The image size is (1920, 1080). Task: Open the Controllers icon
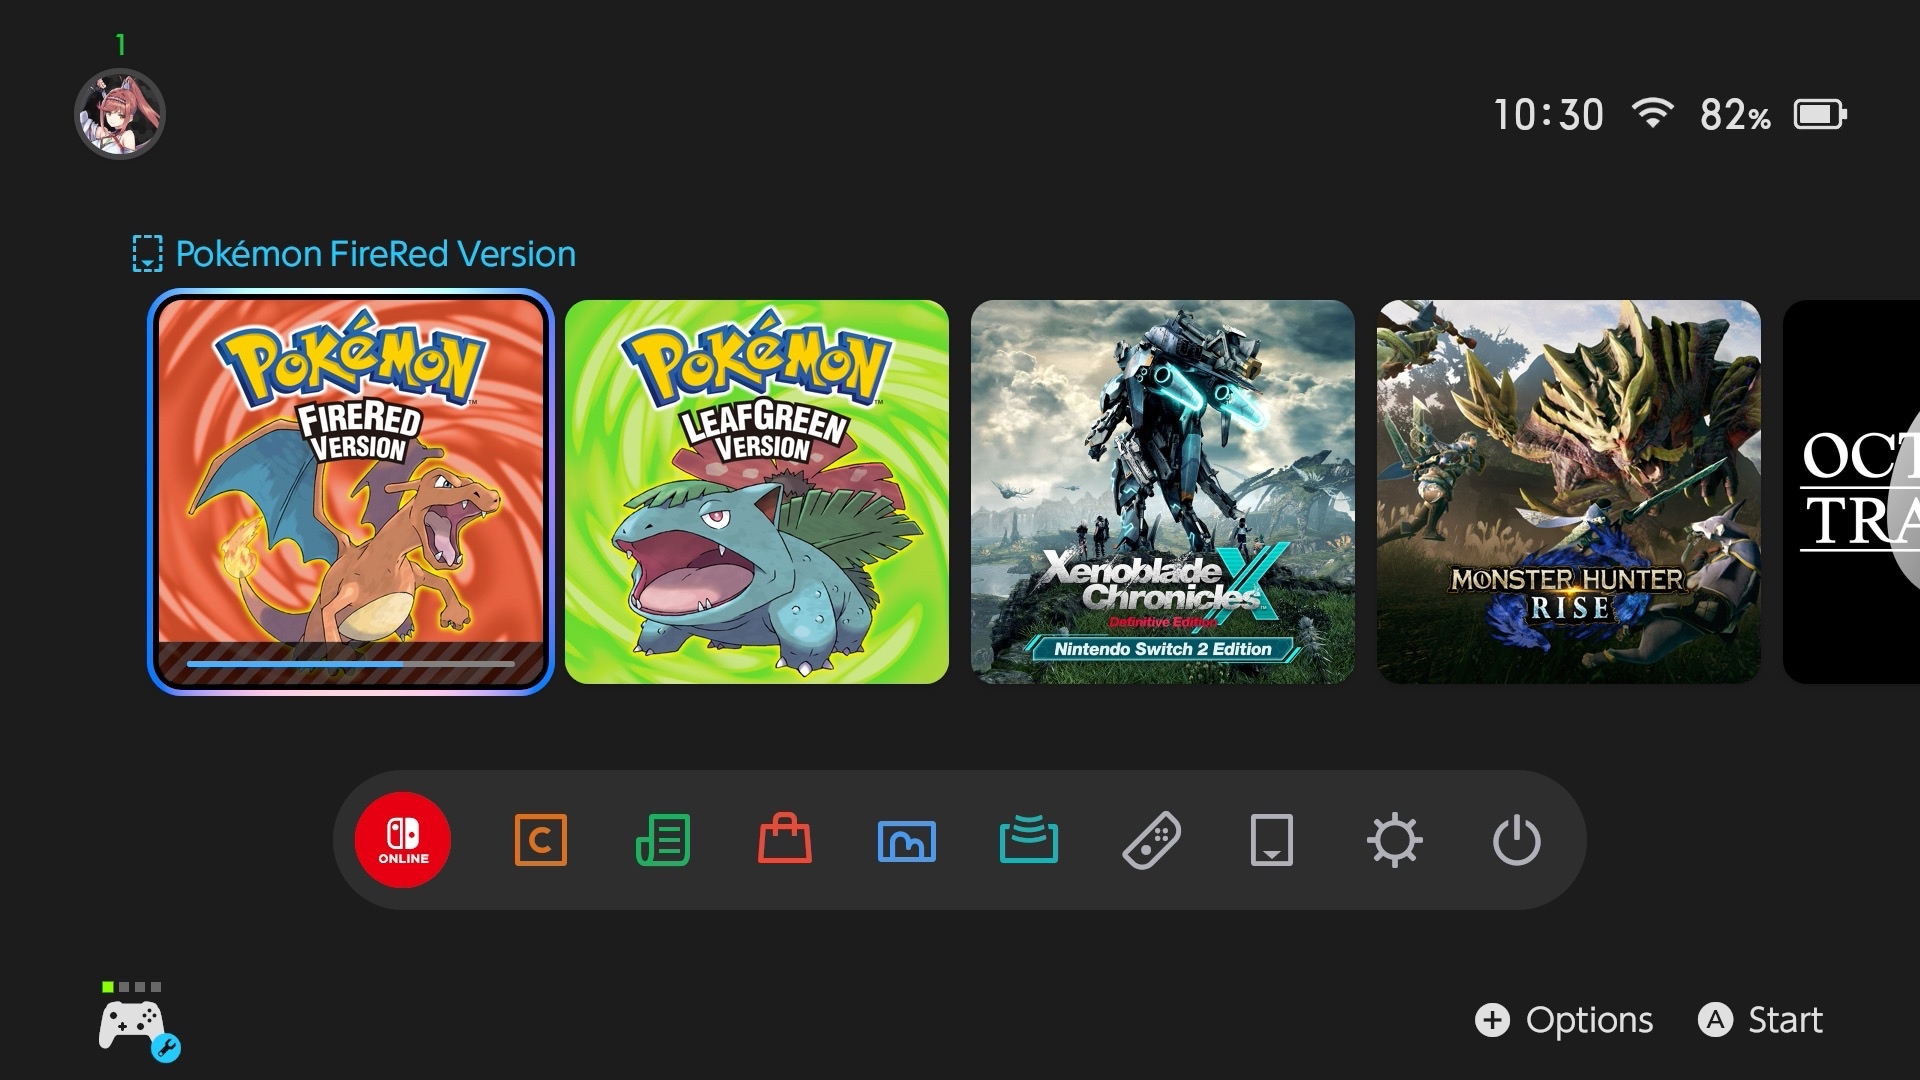tap(1151, 840)
